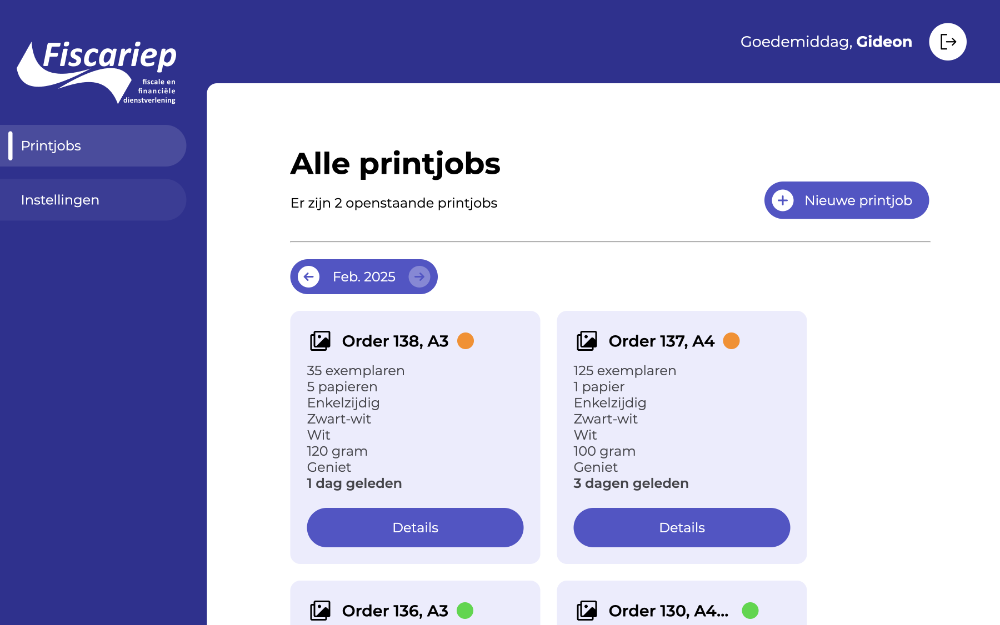Click the greeting text with Gideon's name
Viewport: 1000px width, 625px height.
click(x=825, y=42)
